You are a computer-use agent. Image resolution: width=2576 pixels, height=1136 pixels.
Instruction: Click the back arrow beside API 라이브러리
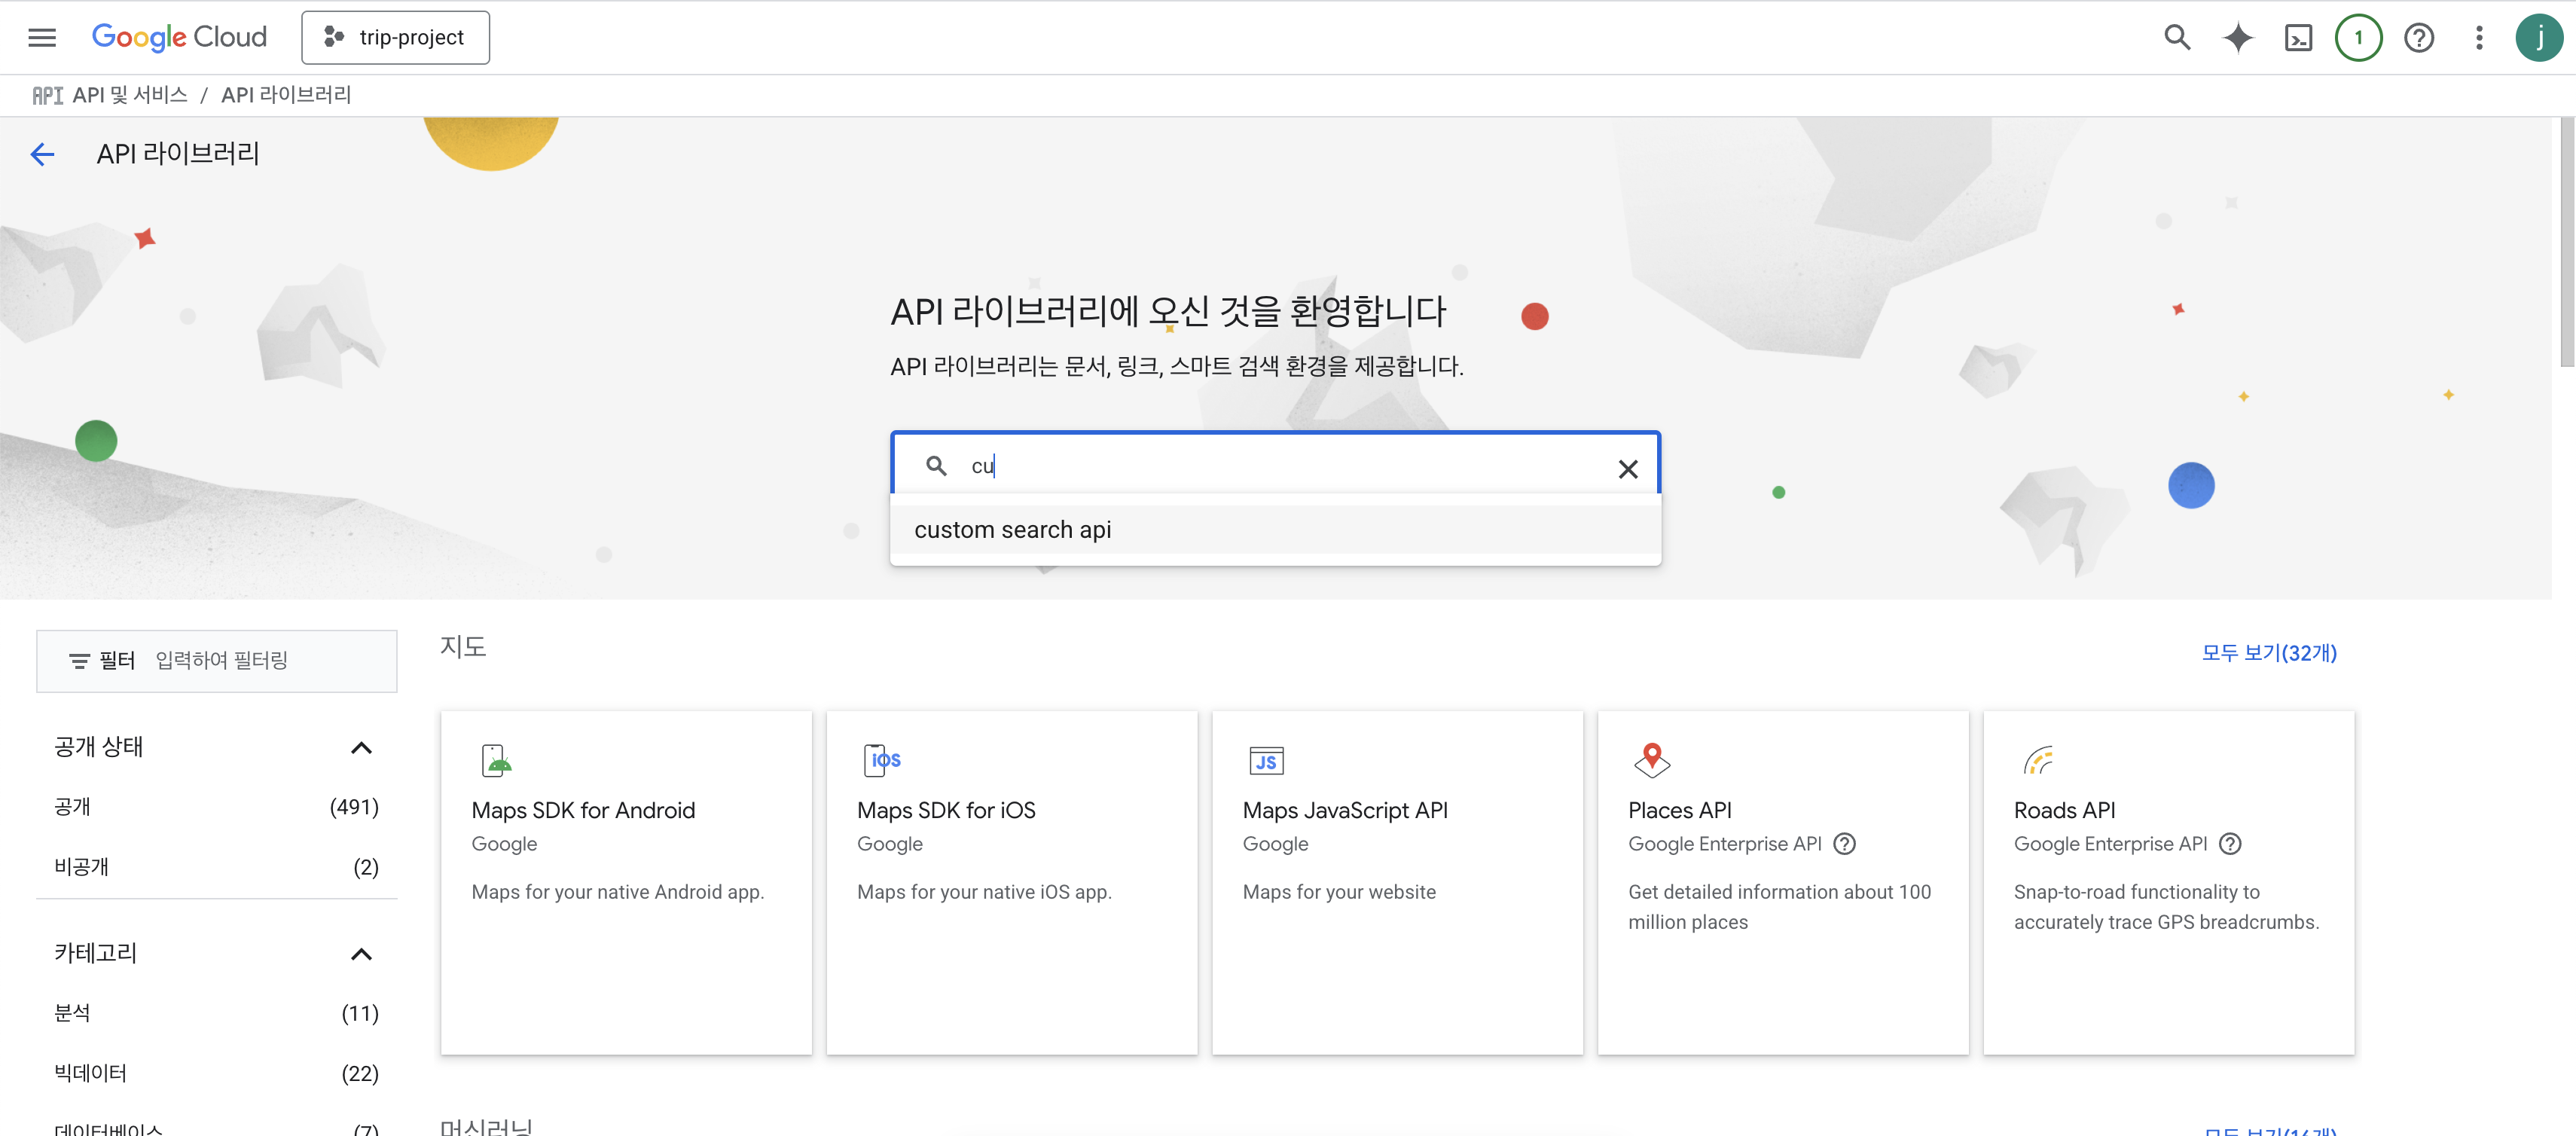(x=42, y=154)
